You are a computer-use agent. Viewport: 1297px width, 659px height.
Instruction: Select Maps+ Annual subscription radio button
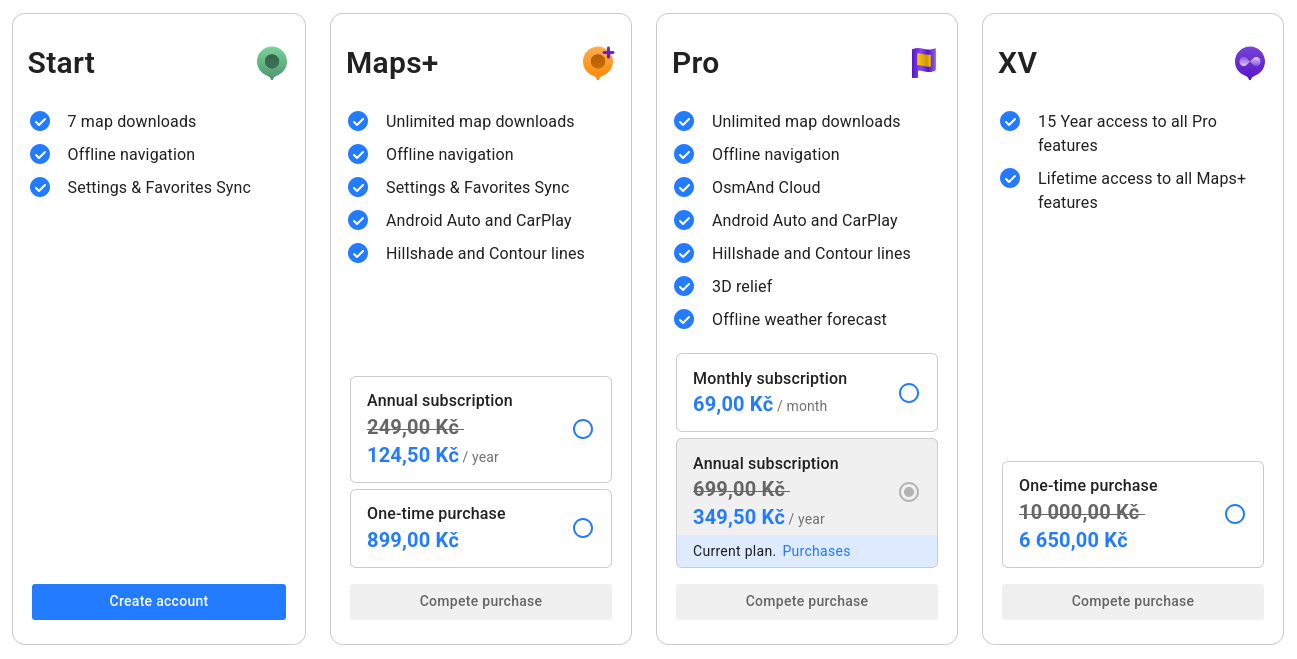[x=583, y=429]
